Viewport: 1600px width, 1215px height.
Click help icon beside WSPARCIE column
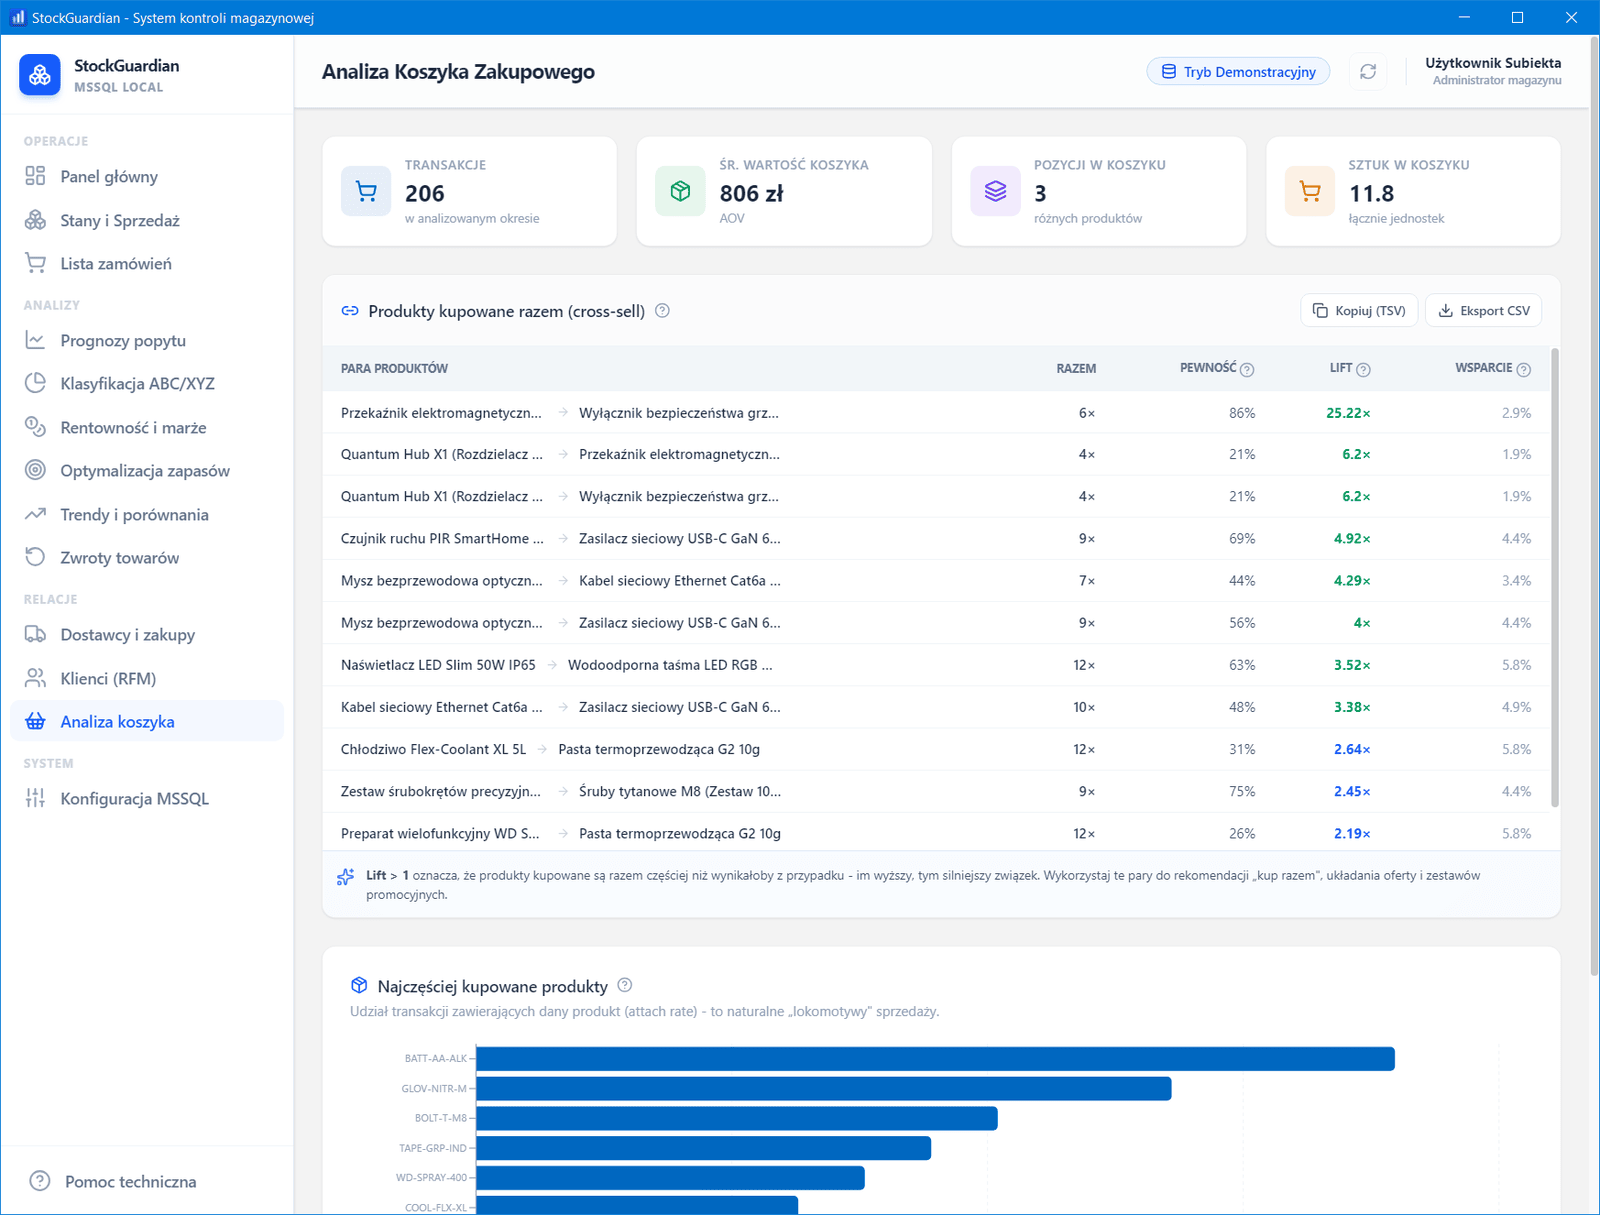tap(1524, 370)
